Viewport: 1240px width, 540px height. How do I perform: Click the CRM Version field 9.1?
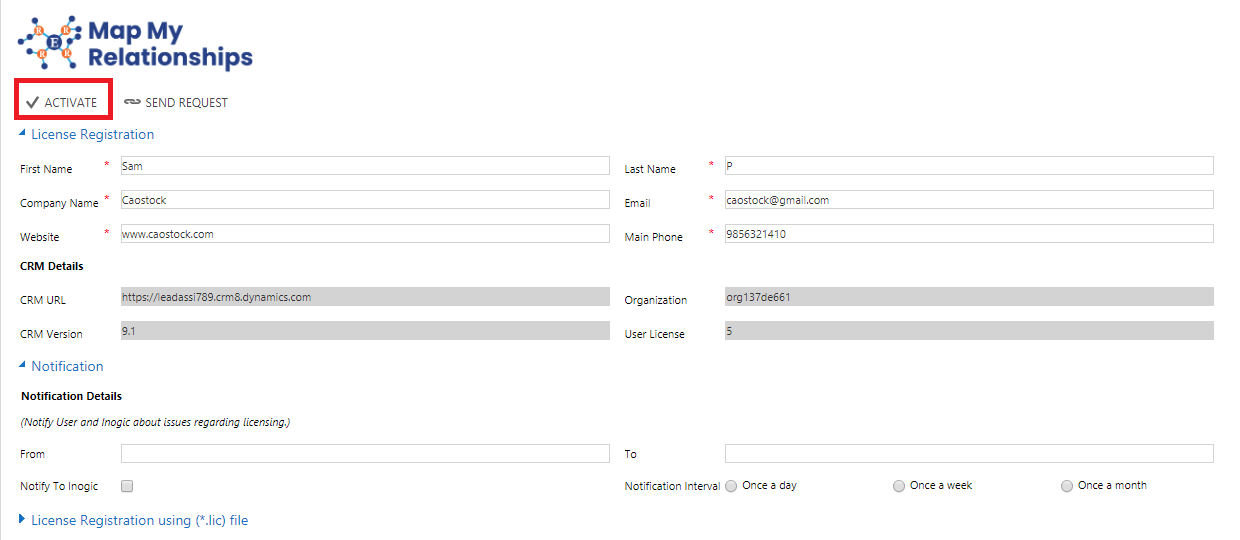click(365, 331)
